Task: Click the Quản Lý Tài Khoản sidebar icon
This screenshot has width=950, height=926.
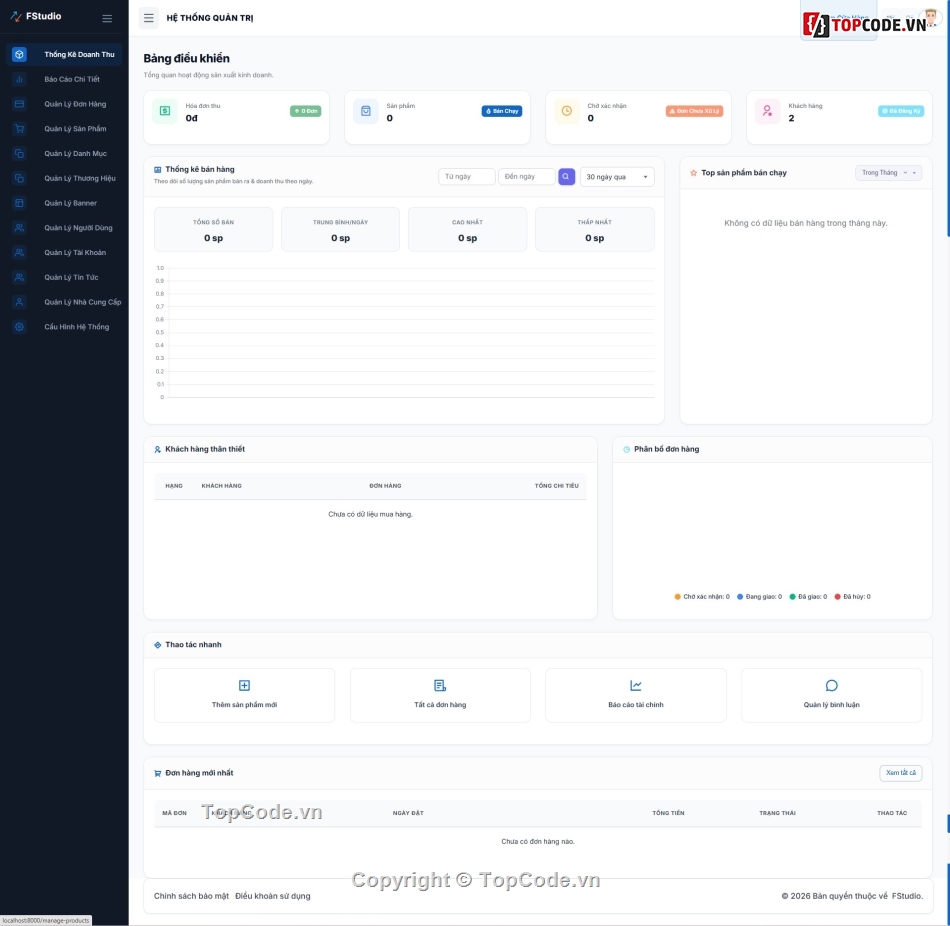Action: [x=19, y=253]
